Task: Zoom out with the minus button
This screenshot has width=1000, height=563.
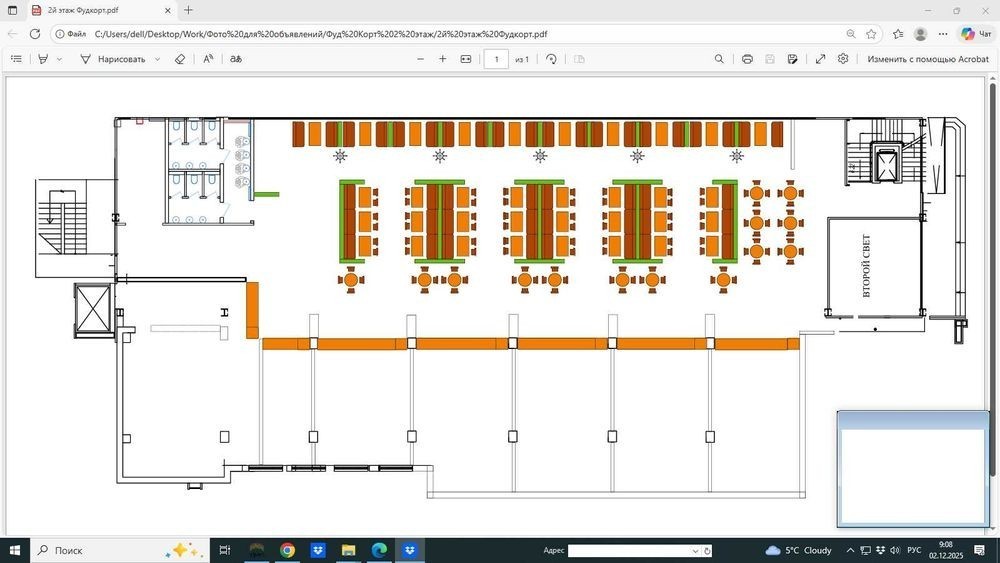Action: 421,59
